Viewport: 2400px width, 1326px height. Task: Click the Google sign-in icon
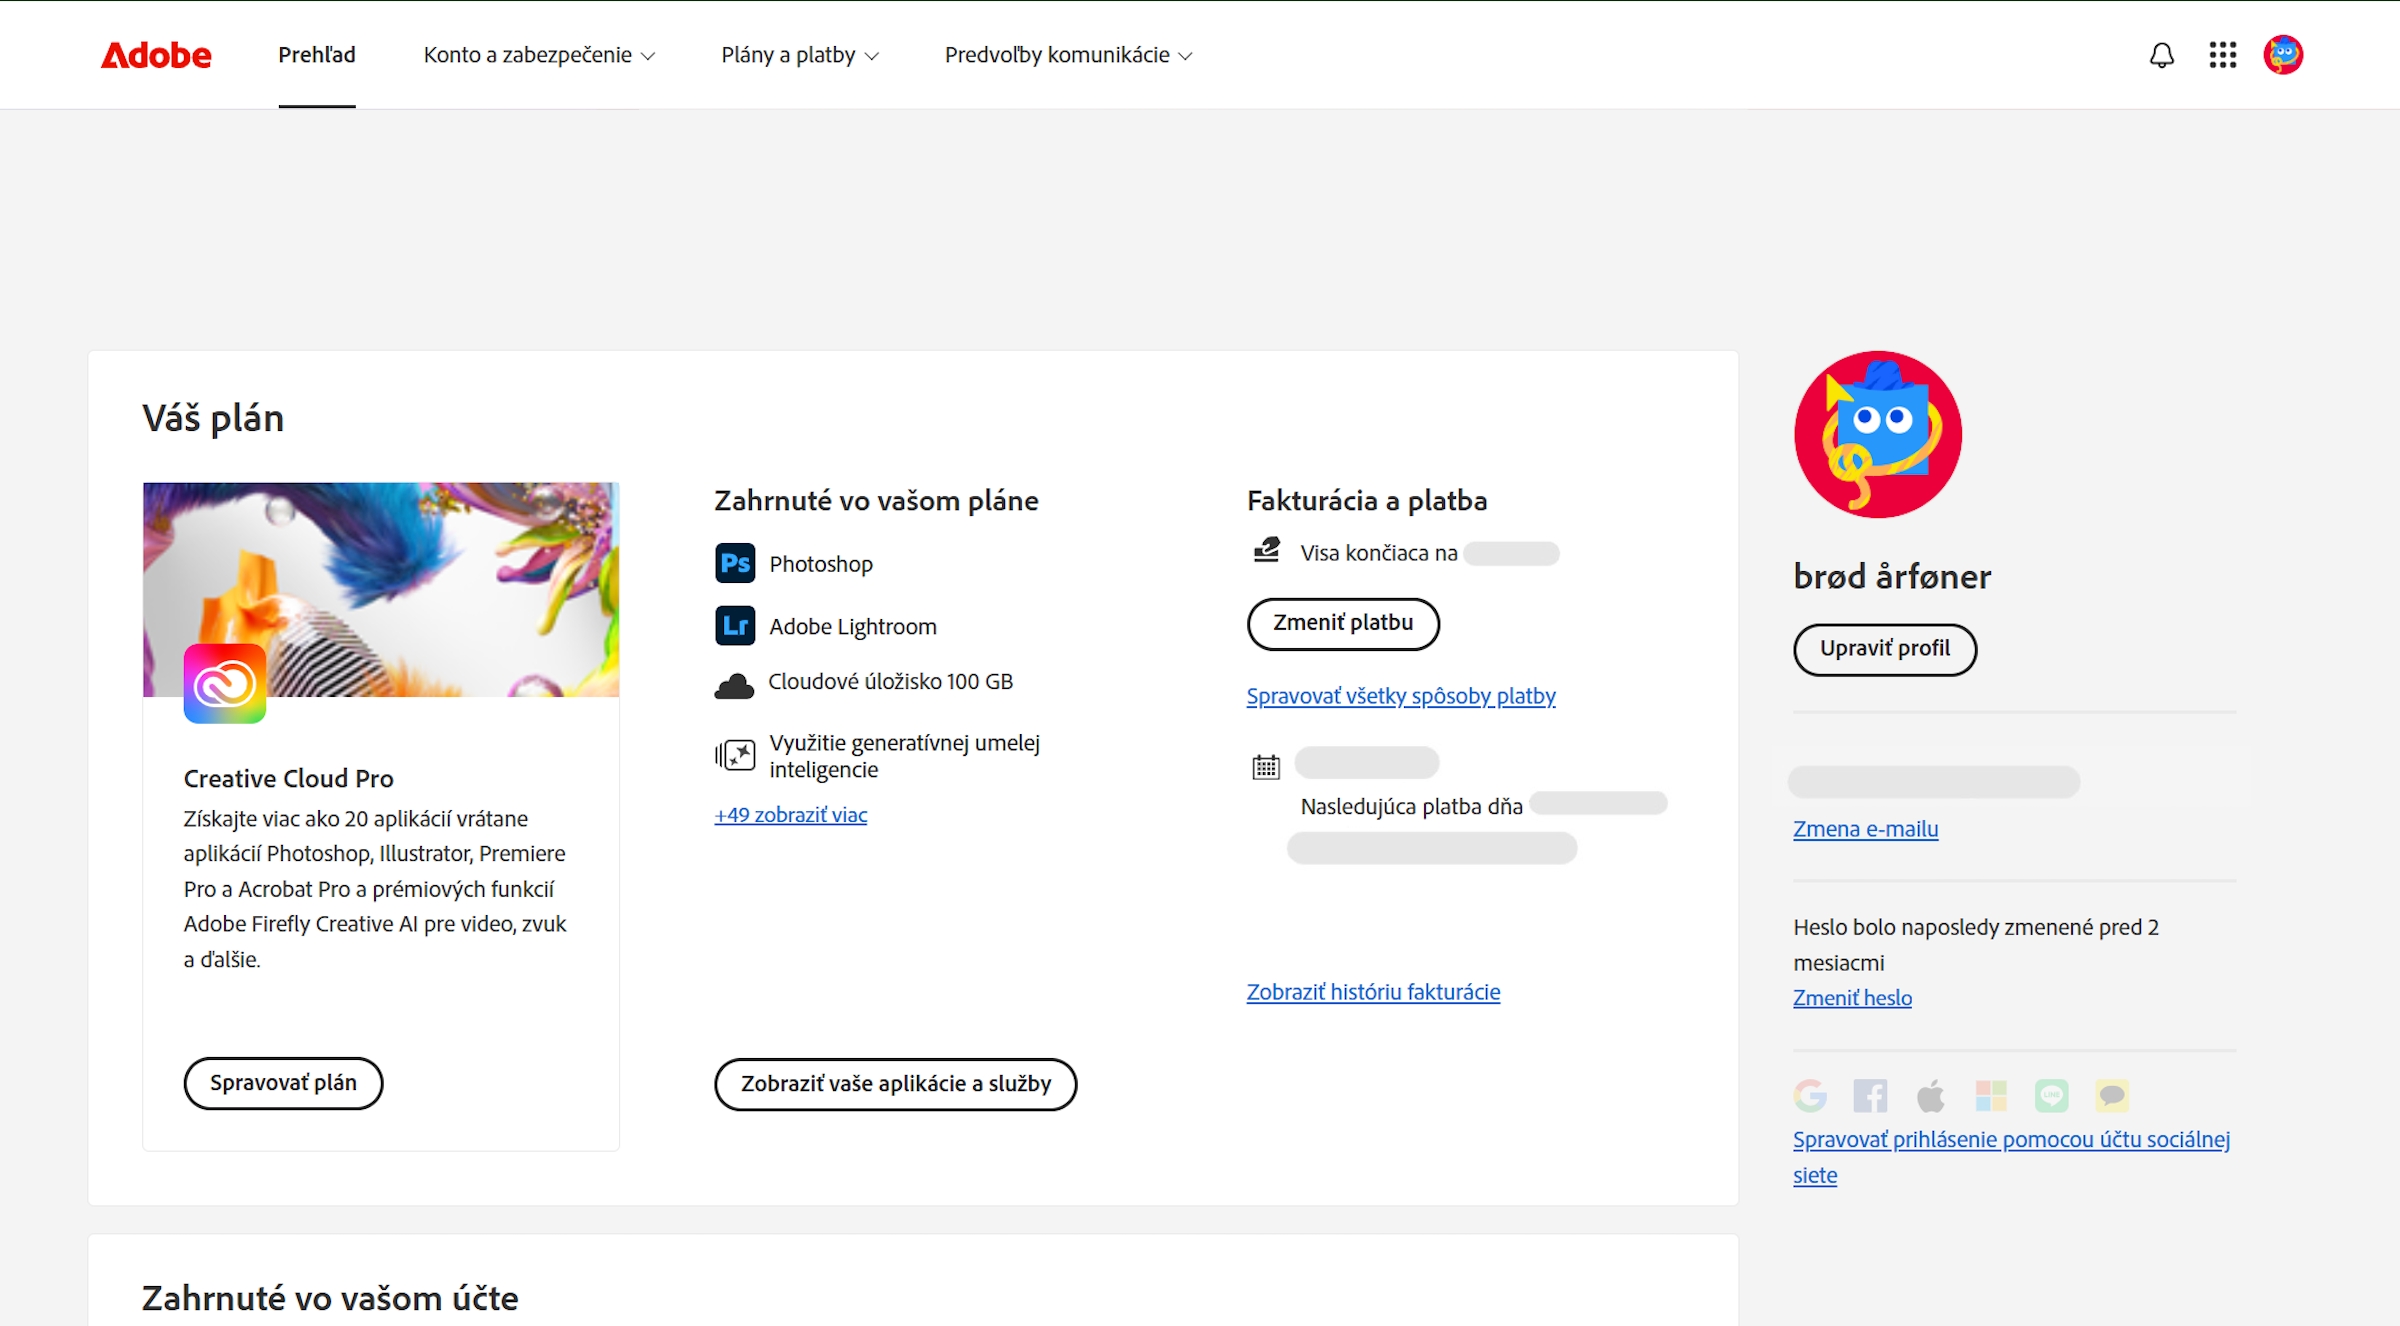(x=1811, y=1095)
